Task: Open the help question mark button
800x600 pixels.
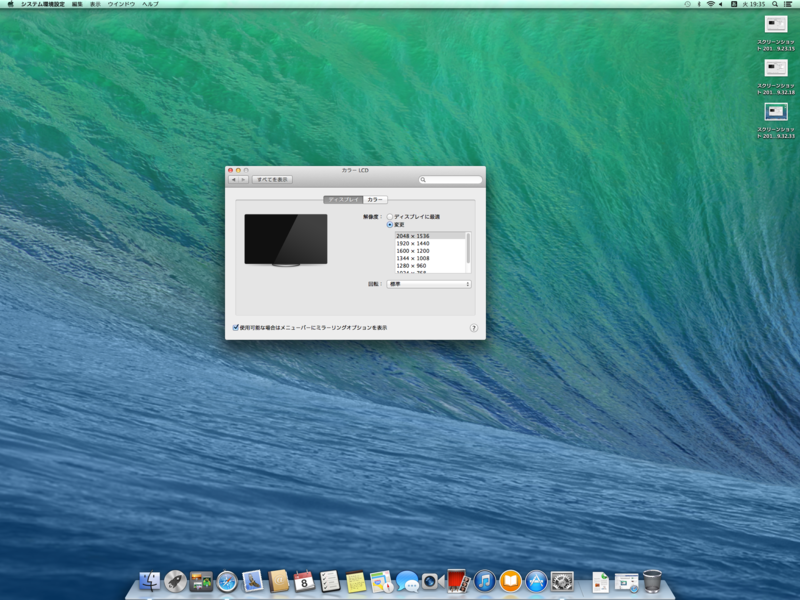Action: click(473, 328)
